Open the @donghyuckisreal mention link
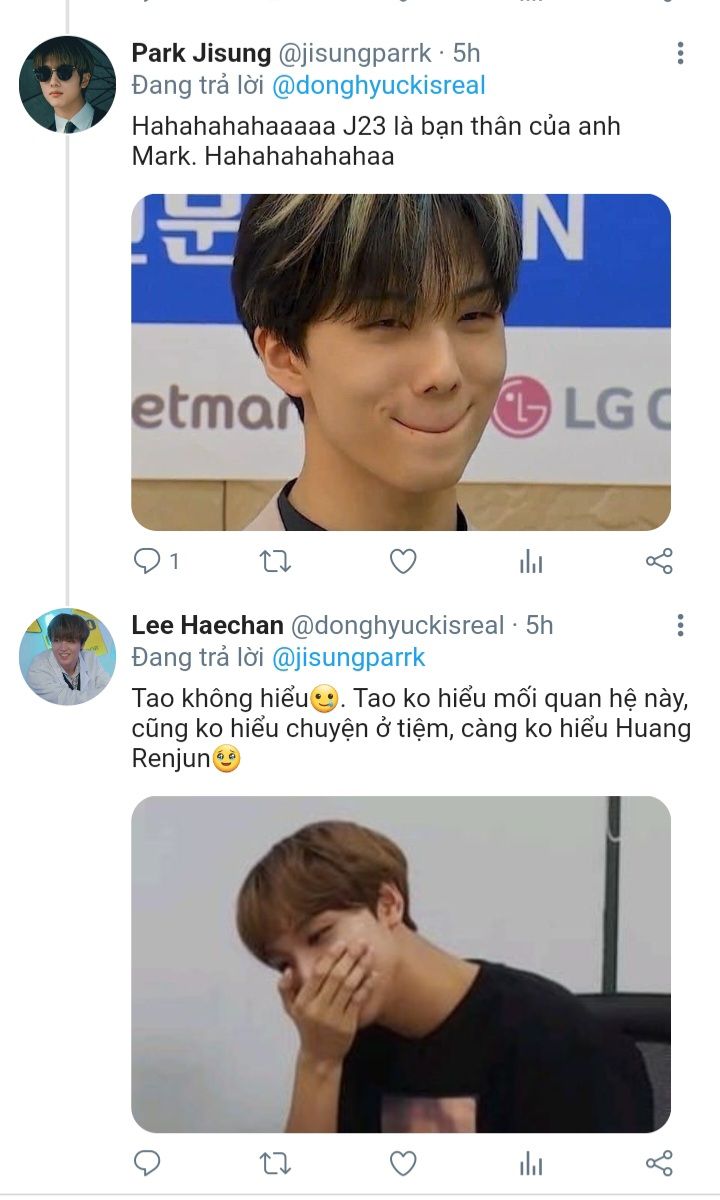The height and width of the screenshot is (1200, 720). point(379,85)
